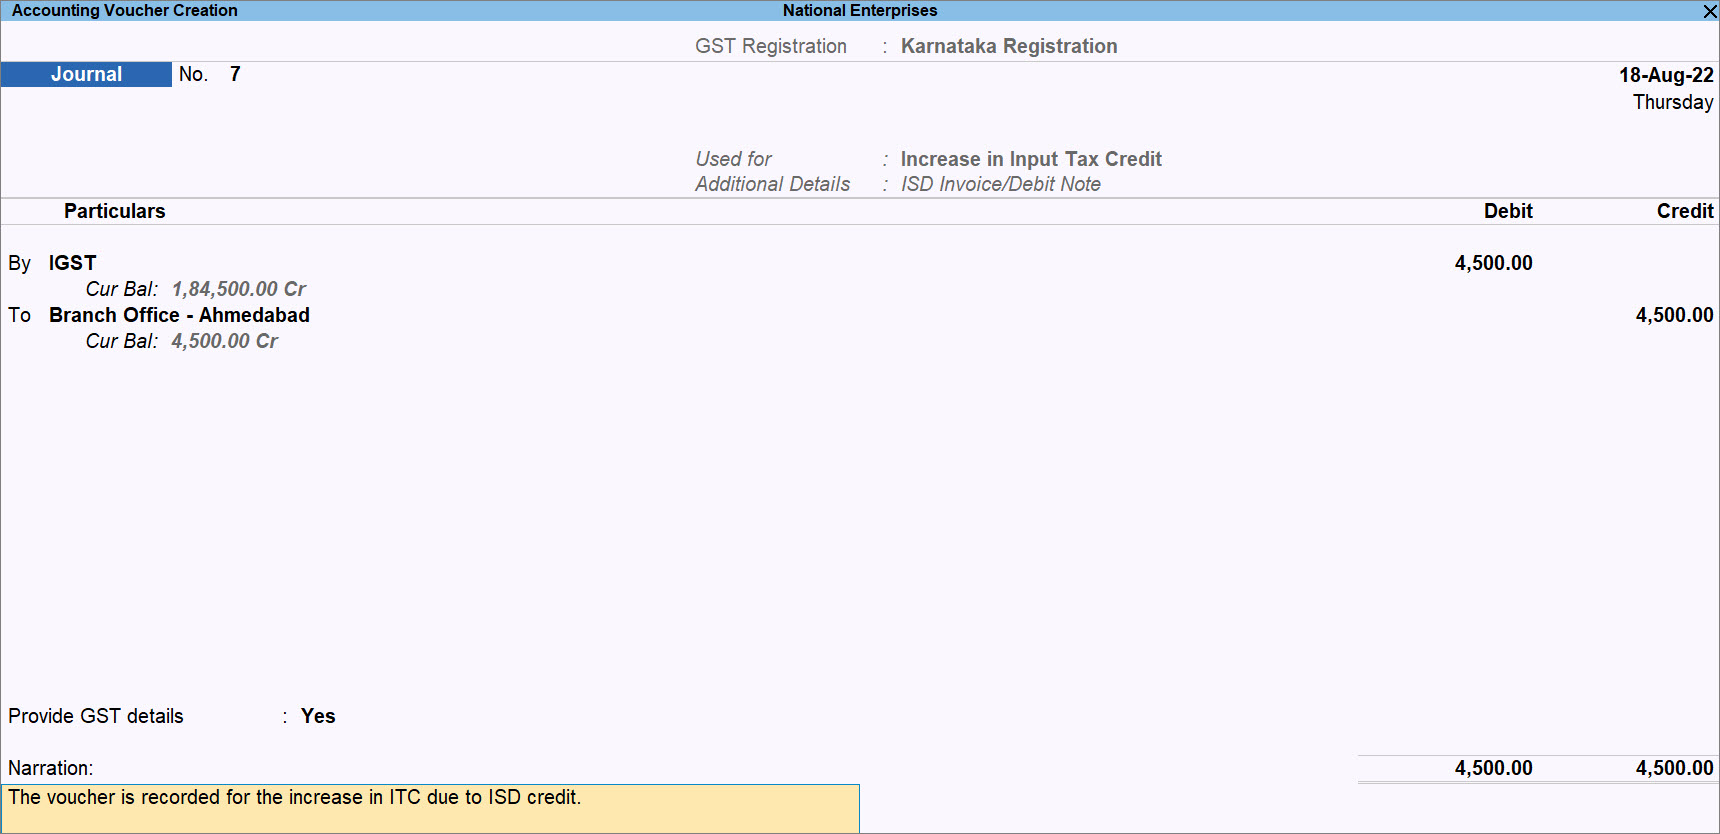Screen dimensions: 1720x834
Task: Click the 'Additional Details' field label
Action: click(773, 184)
